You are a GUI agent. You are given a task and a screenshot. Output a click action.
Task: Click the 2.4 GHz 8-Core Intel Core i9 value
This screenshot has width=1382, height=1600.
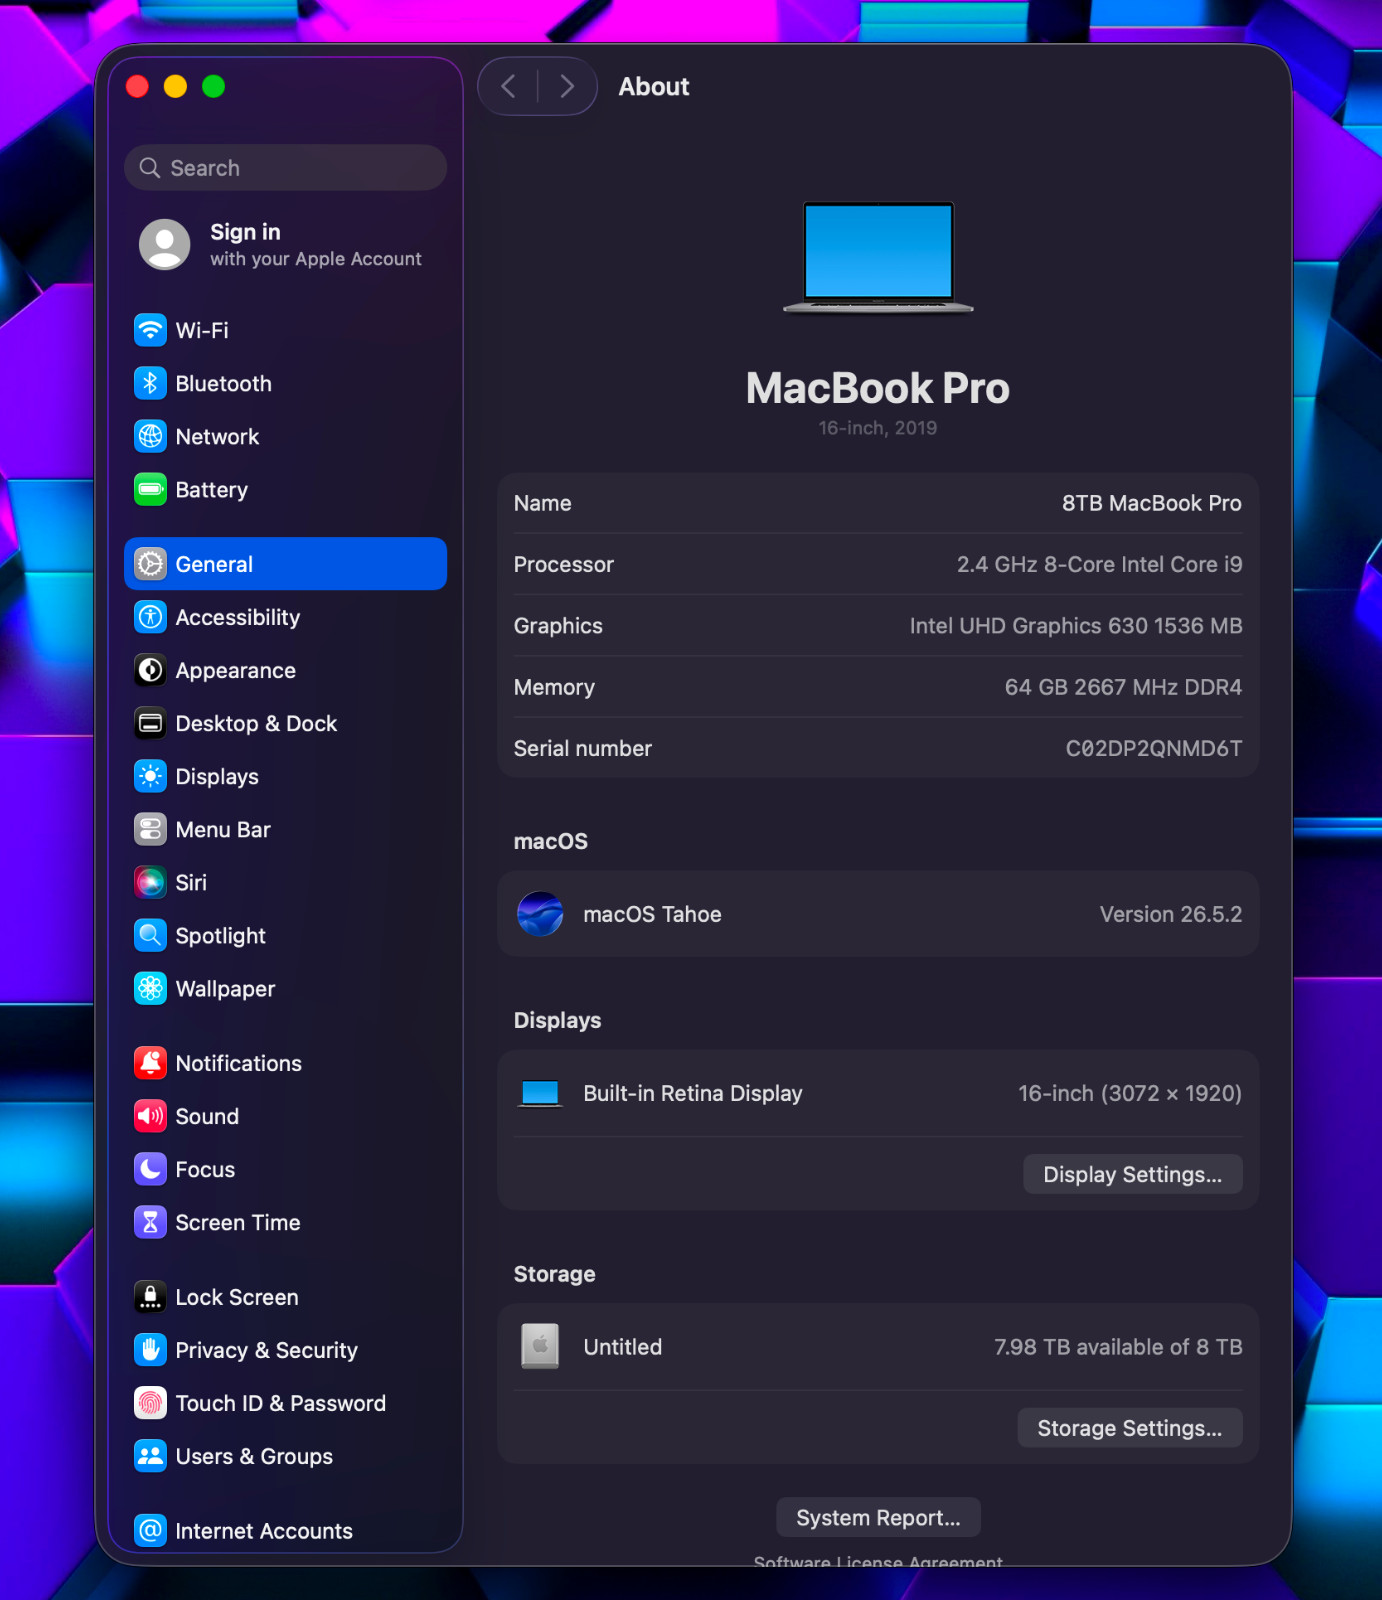(1099, 564)
